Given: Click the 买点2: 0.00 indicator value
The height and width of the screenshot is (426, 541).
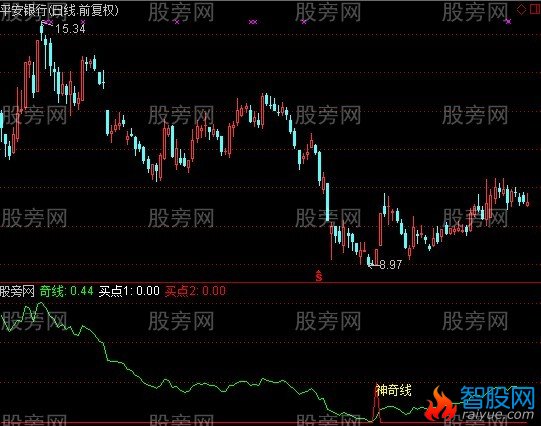Looking at the screenshot, I should click(x=195, y=291).
